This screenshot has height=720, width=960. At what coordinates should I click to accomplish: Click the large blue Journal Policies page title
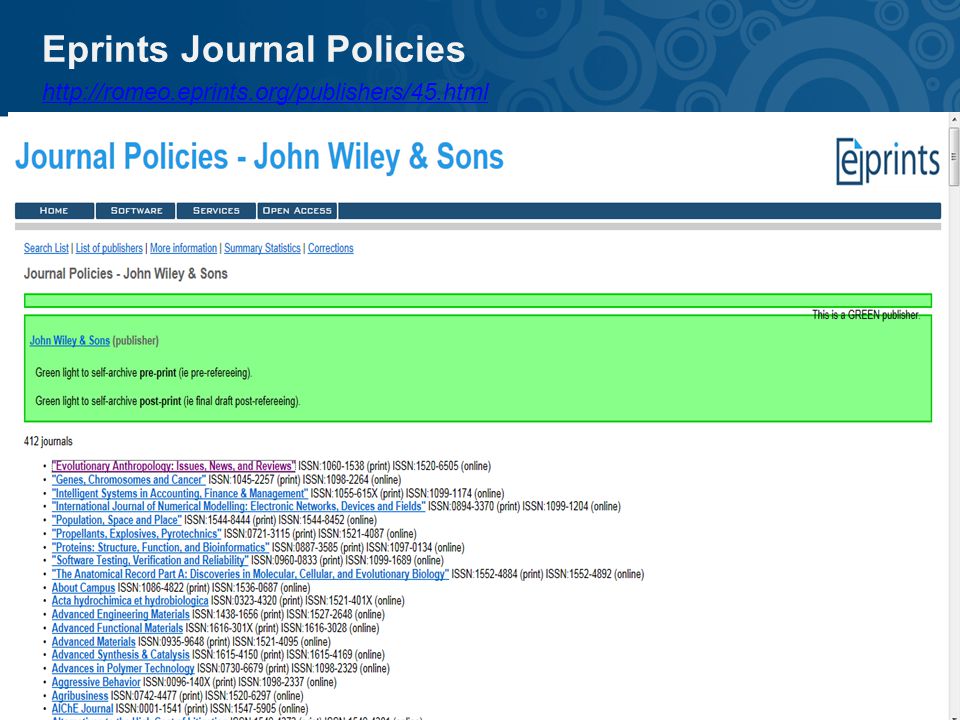(260, 156)
